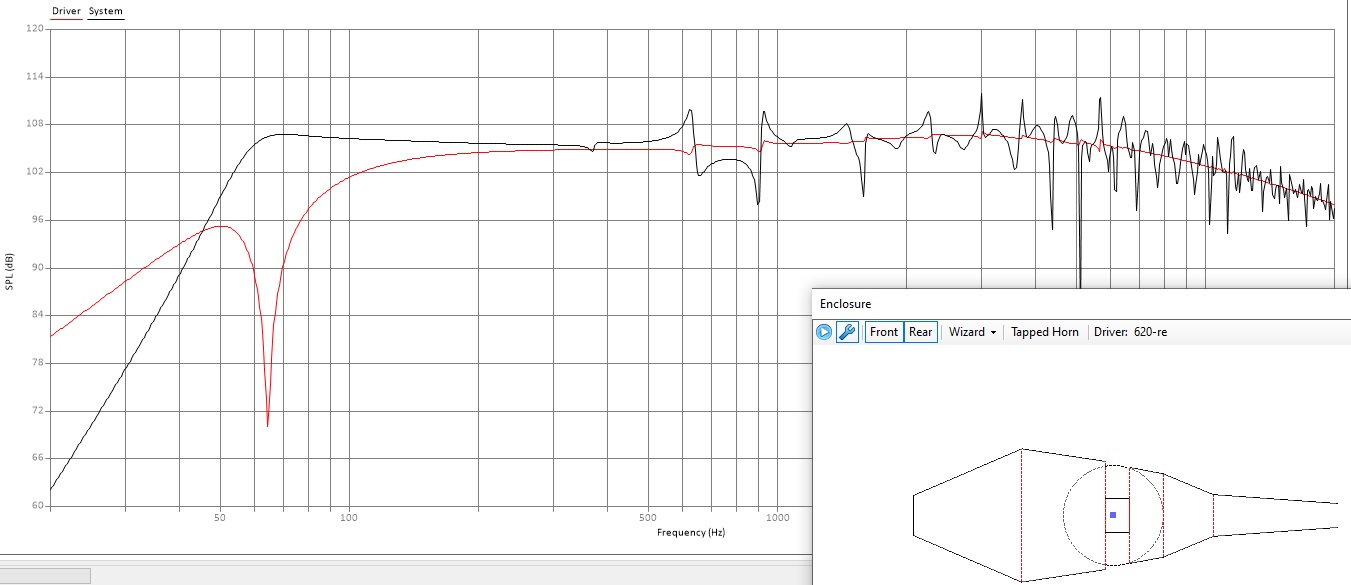Click the Tapped Horn enclosure type label
1351x585 pixels.
point(1045,332)
